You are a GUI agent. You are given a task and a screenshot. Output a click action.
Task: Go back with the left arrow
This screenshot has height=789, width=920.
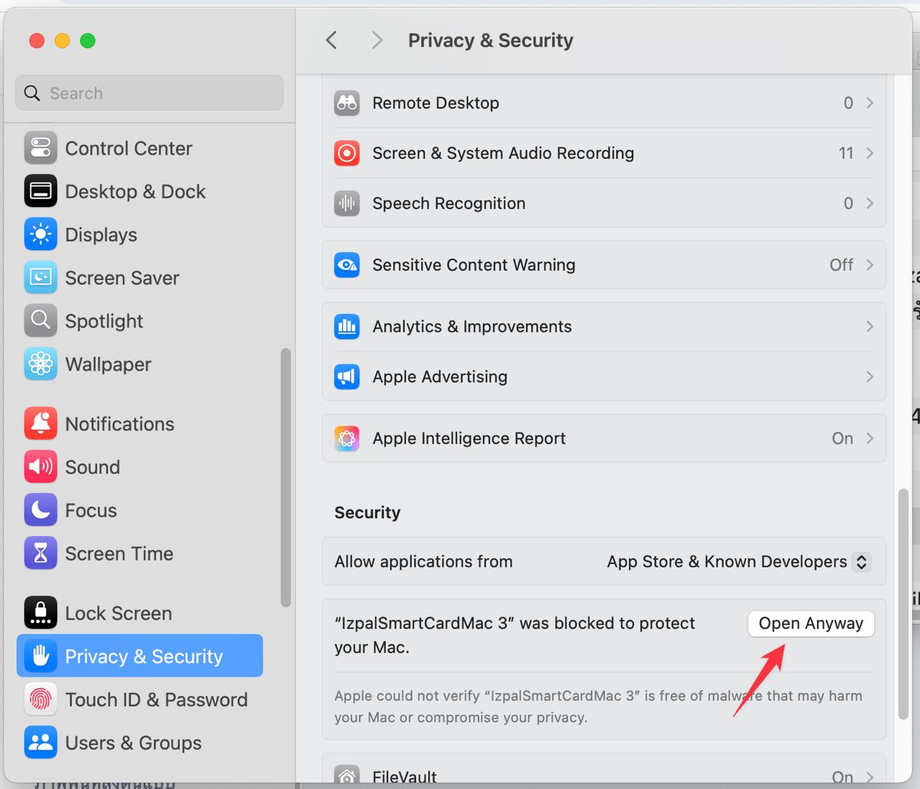click(x=332, y=40)
